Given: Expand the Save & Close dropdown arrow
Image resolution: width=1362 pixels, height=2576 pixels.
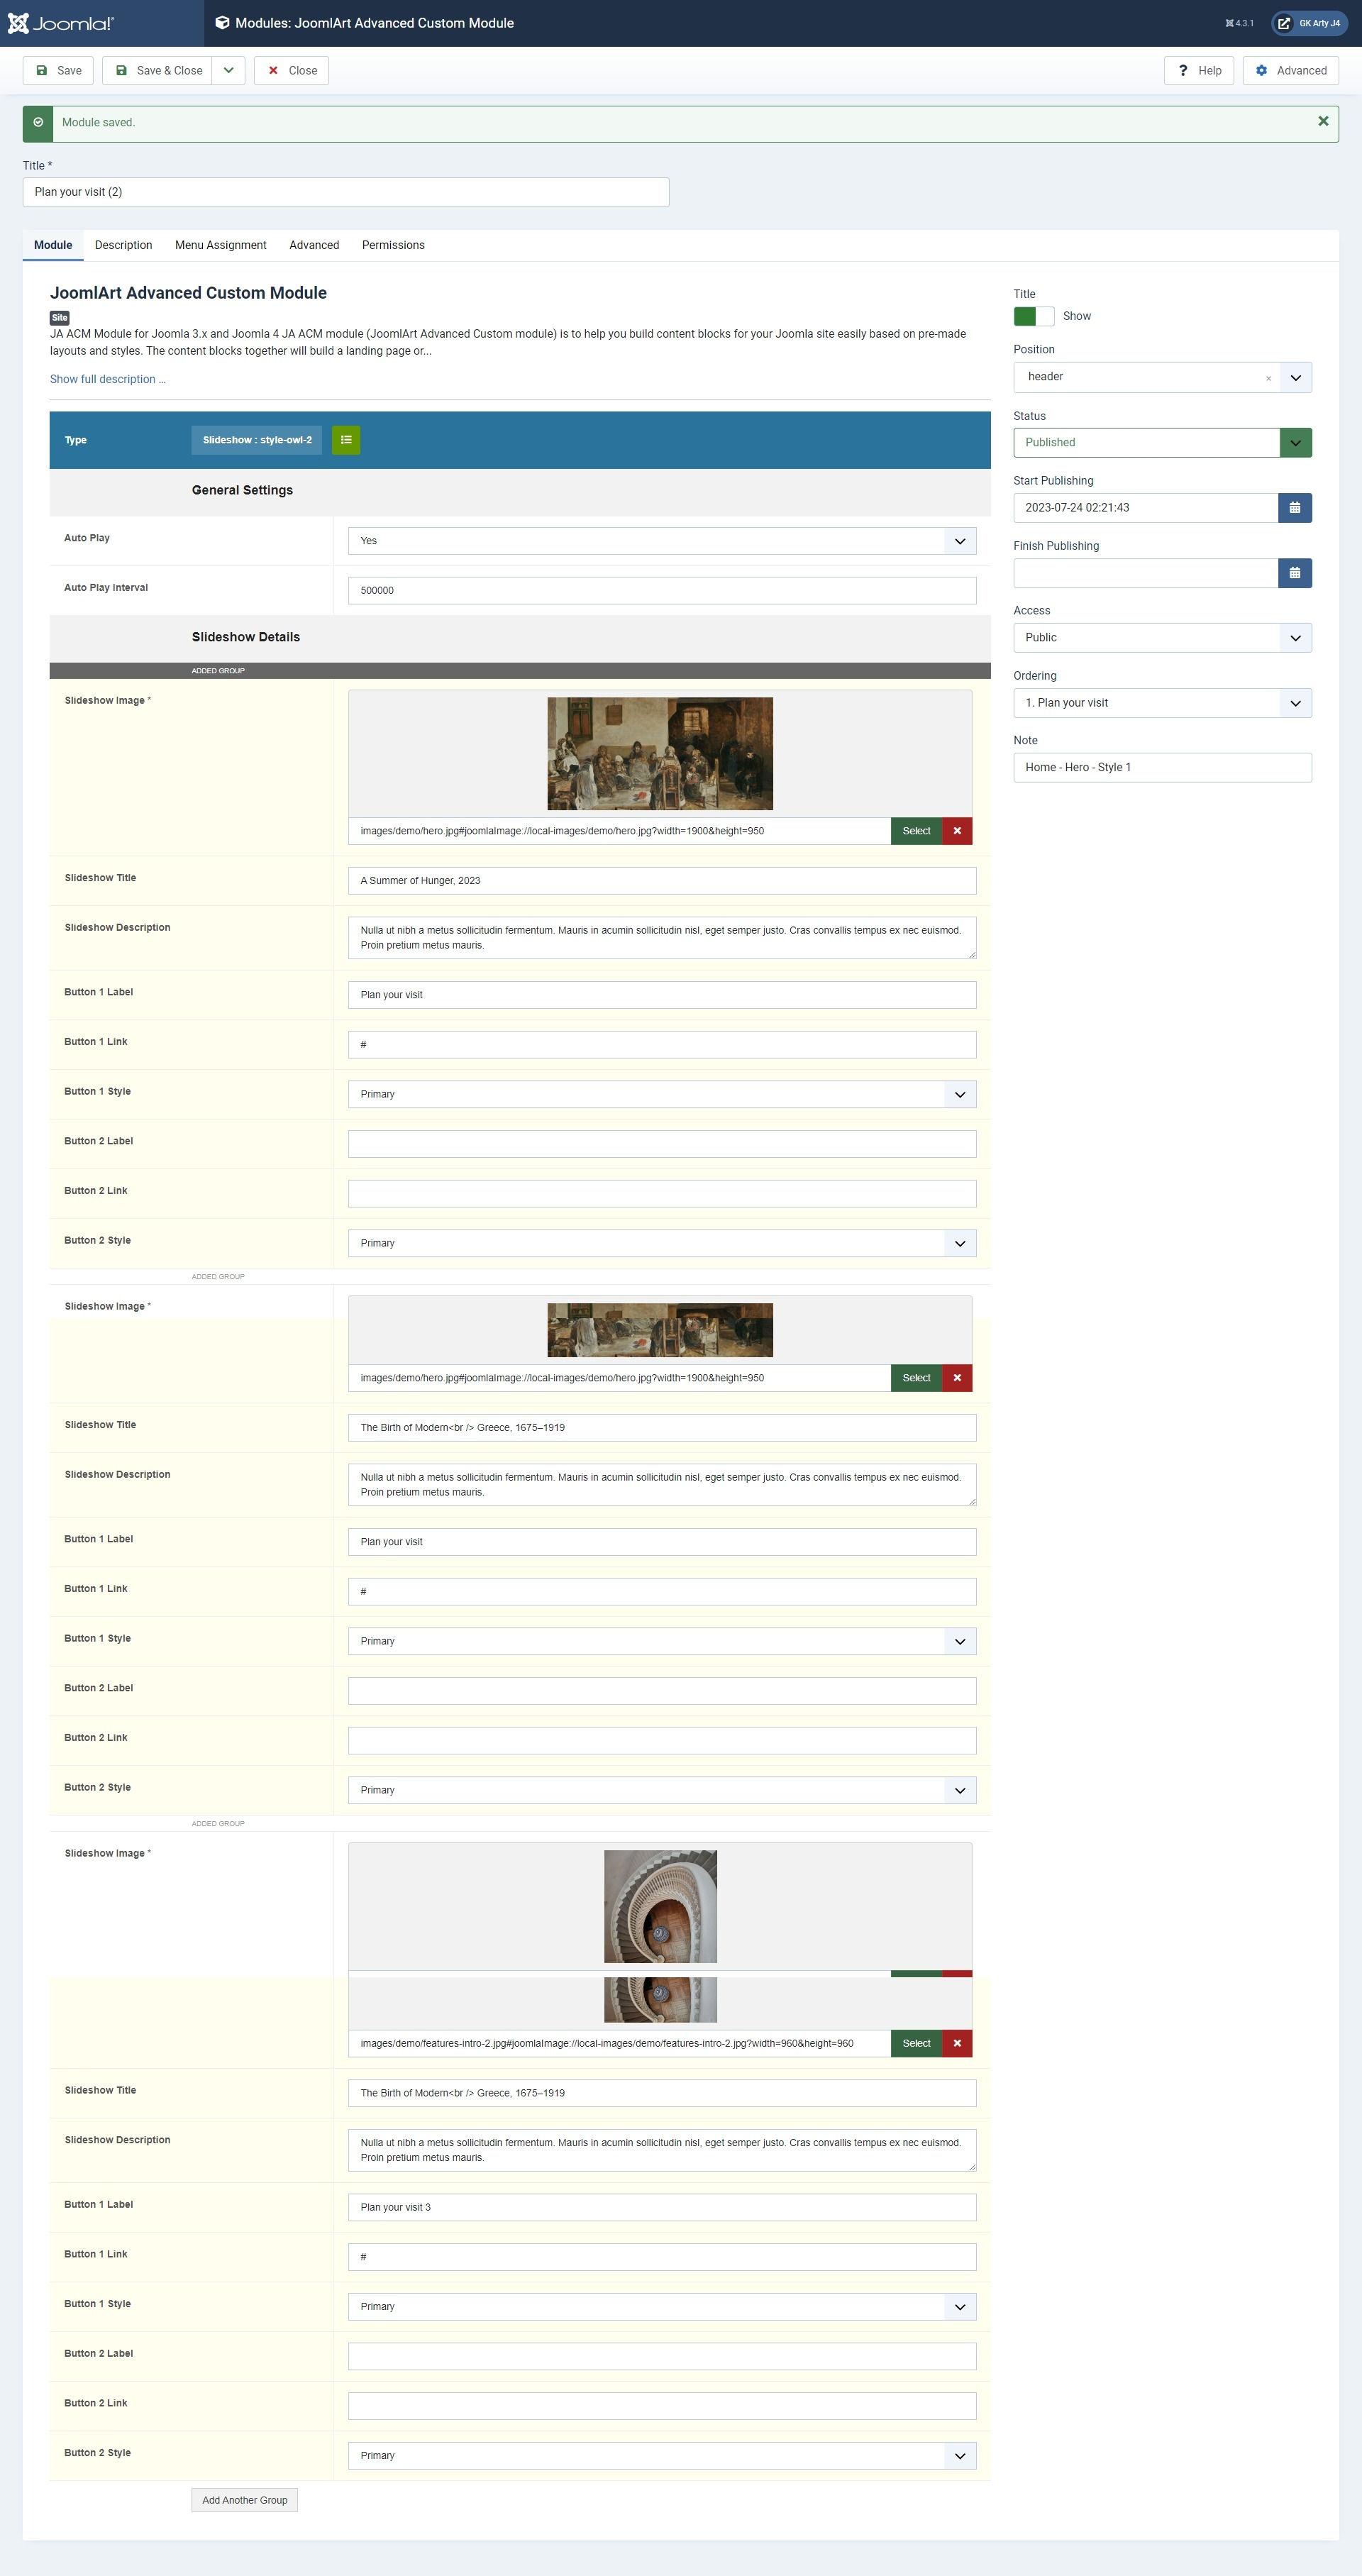Looking at the screenshot, I should point(228,71).
